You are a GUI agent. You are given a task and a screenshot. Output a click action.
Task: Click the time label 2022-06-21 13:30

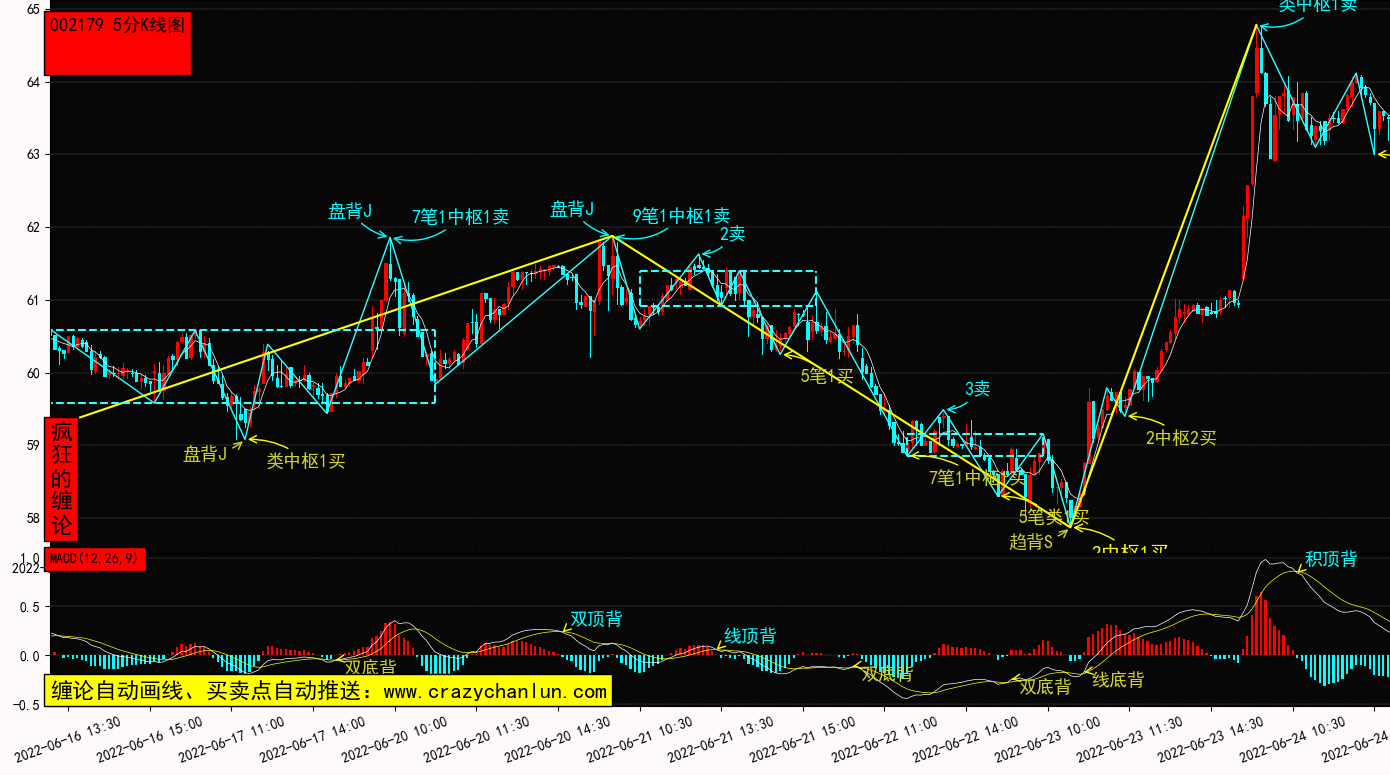click(720, 738)
